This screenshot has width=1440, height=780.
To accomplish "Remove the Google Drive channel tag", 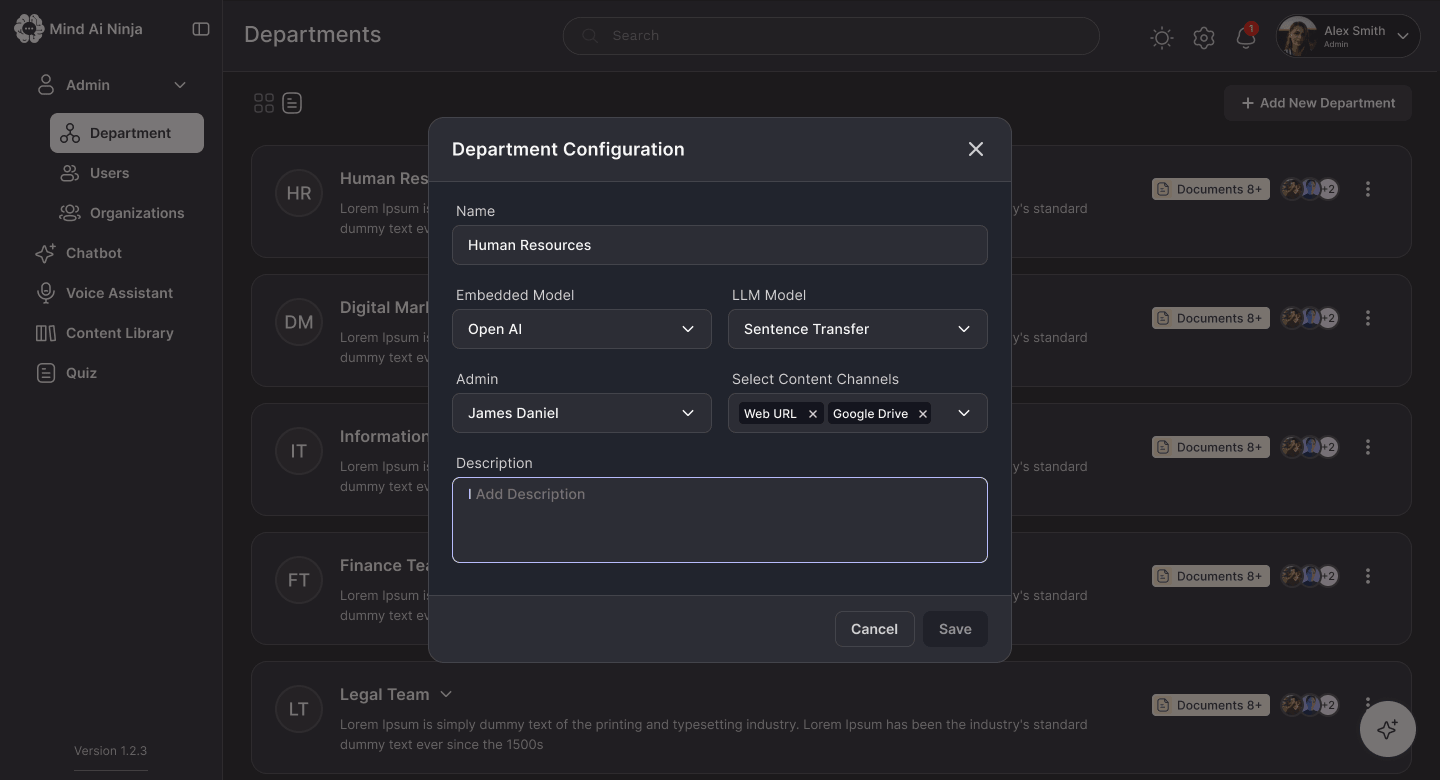I will point(923,414).
